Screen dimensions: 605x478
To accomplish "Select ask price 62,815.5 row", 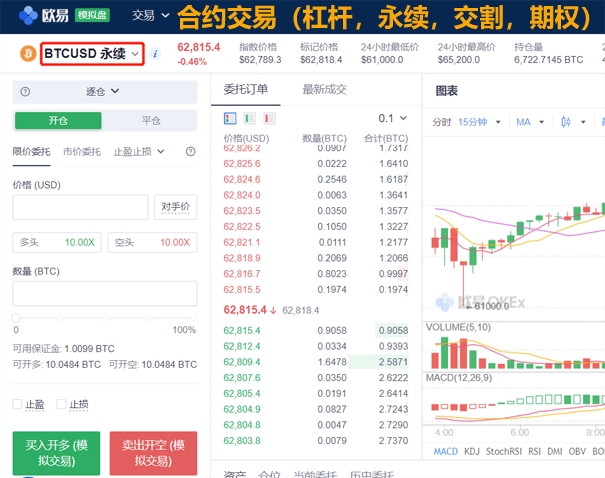I will coord(316,289).
